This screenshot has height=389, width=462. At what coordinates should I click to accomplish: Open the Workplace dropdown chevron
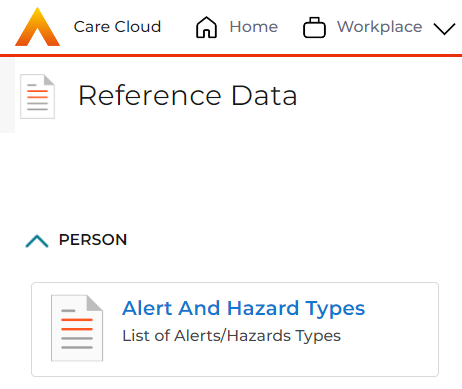444,29
